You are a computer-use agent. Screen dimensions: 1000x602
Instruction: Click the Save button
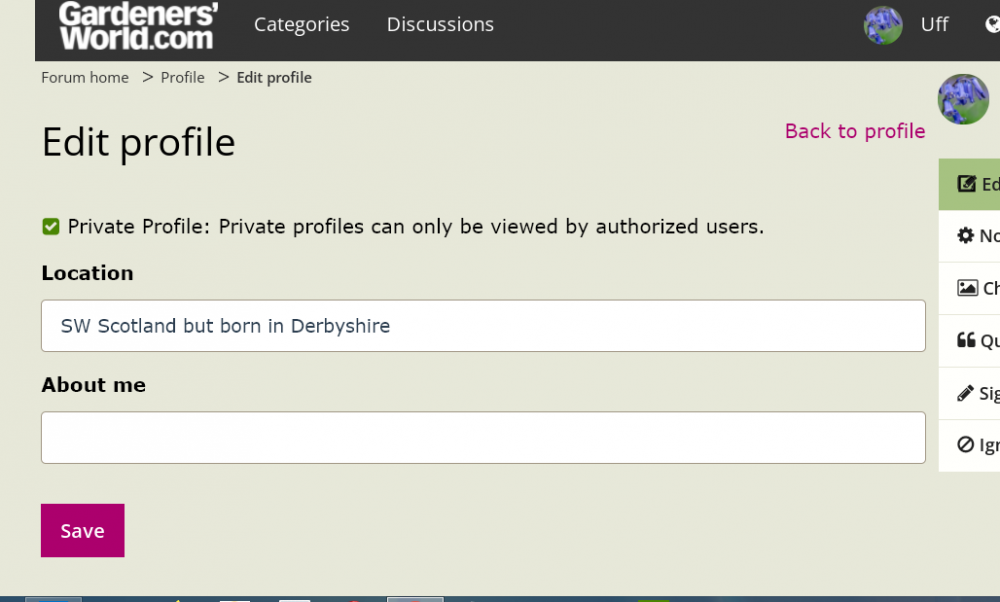82,531
